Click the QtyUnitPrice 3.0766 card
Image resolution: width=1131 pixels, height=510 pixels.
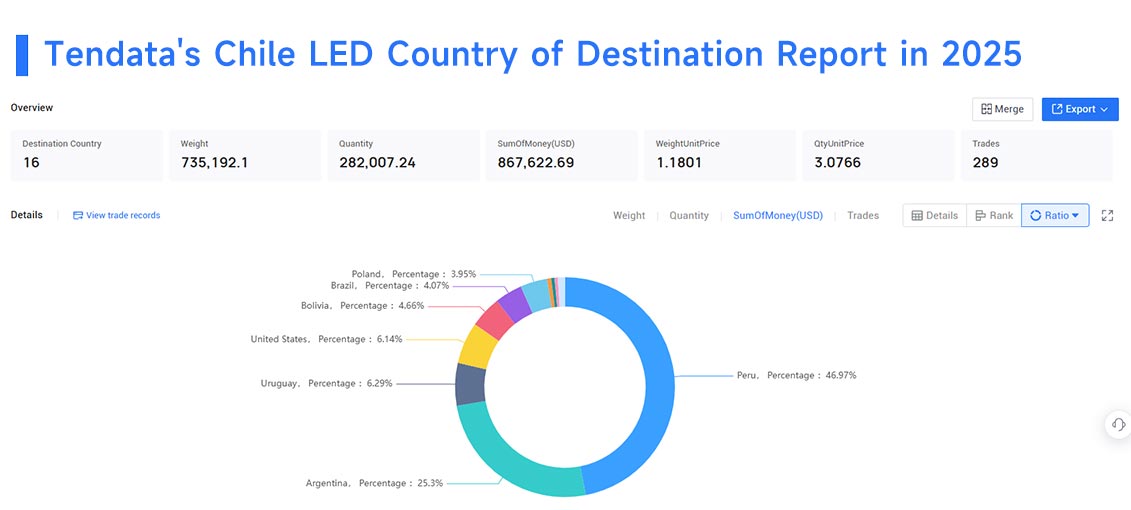tap(879, 155)
